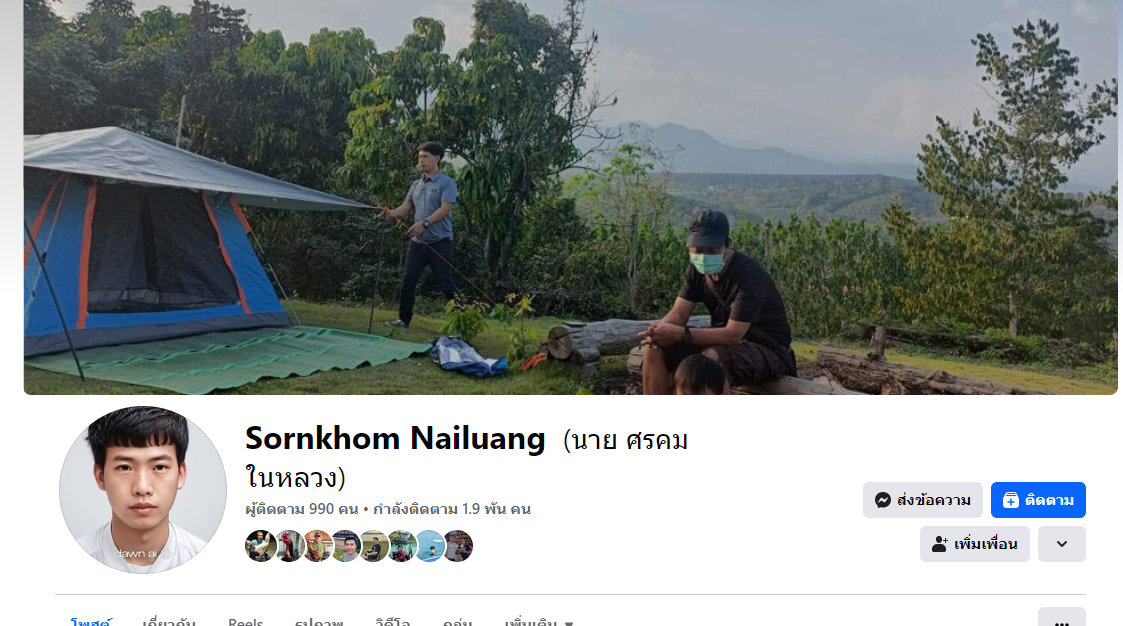Image resolution: width=1123 pixels, height=626 pixels.
Task: Open the วิดีโอ tab
Action: [x=392, y=622]
